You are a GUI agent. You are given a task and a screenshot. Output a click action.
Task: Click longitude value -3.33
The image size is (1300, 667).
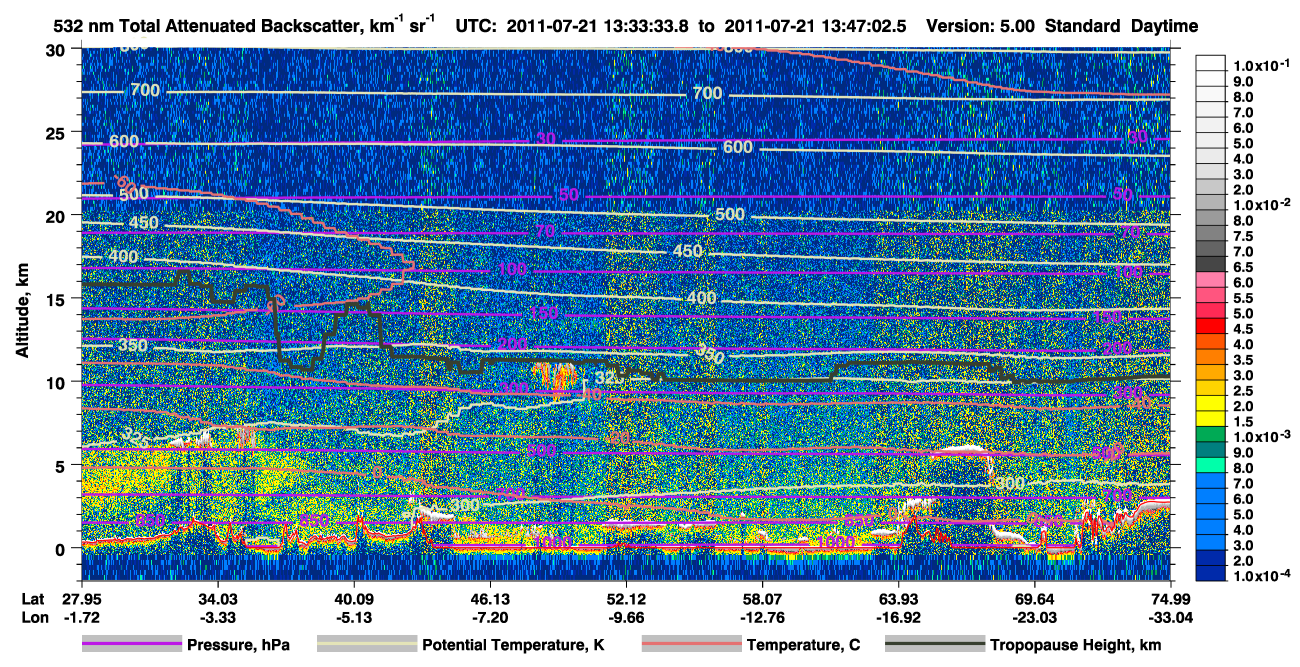[217, 617]
